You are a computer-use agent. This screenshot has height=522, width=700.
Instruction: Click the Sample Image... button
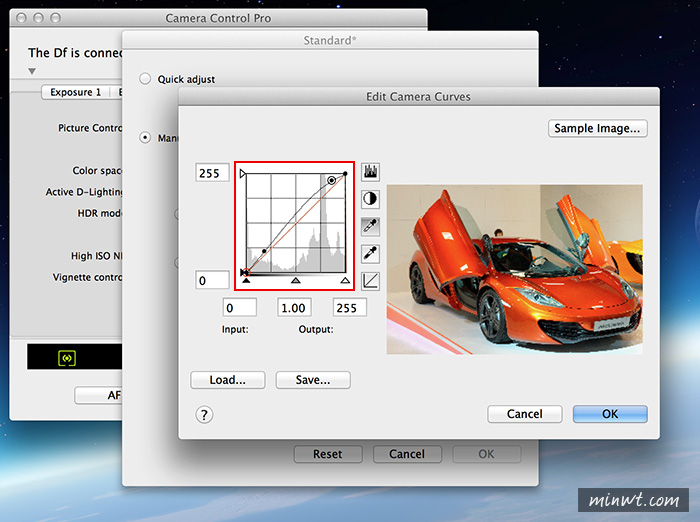coord(597,128)
